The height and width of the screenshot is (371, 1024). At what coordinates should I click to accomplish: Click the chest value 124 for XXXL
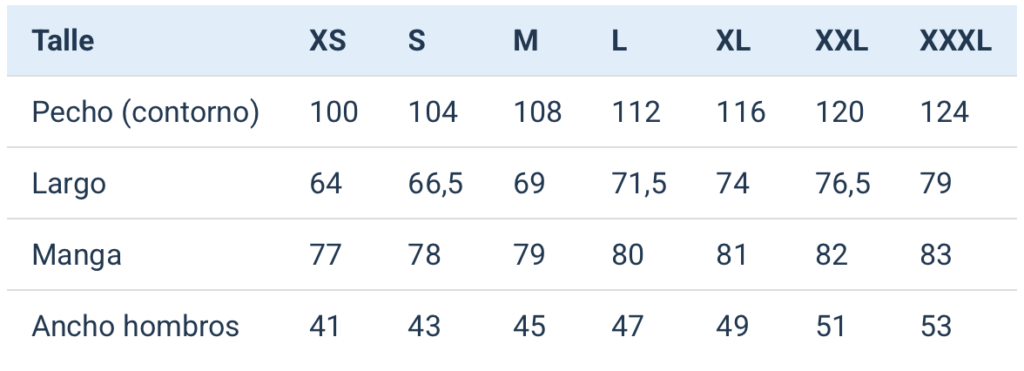944,112
